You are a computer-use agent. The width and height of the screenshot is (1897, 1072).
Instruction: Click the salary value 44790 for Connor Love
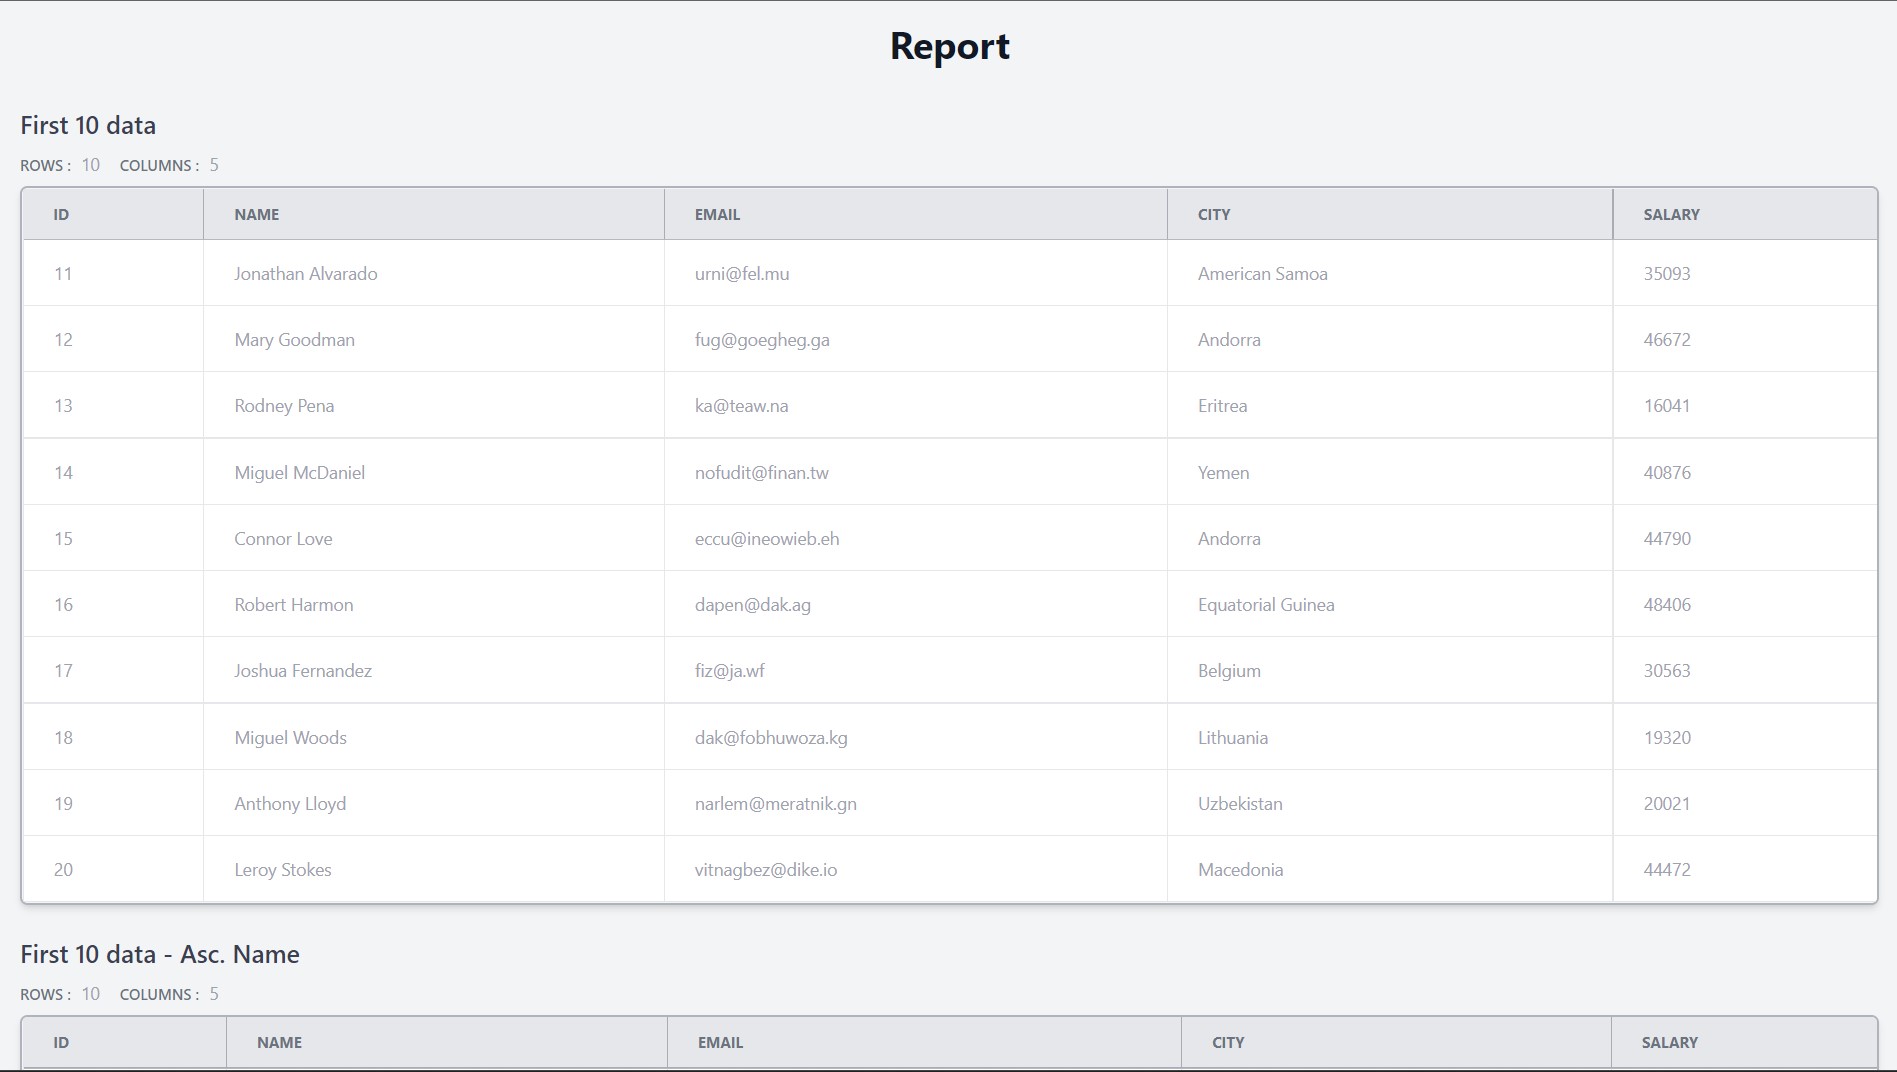coord(1666,538)
